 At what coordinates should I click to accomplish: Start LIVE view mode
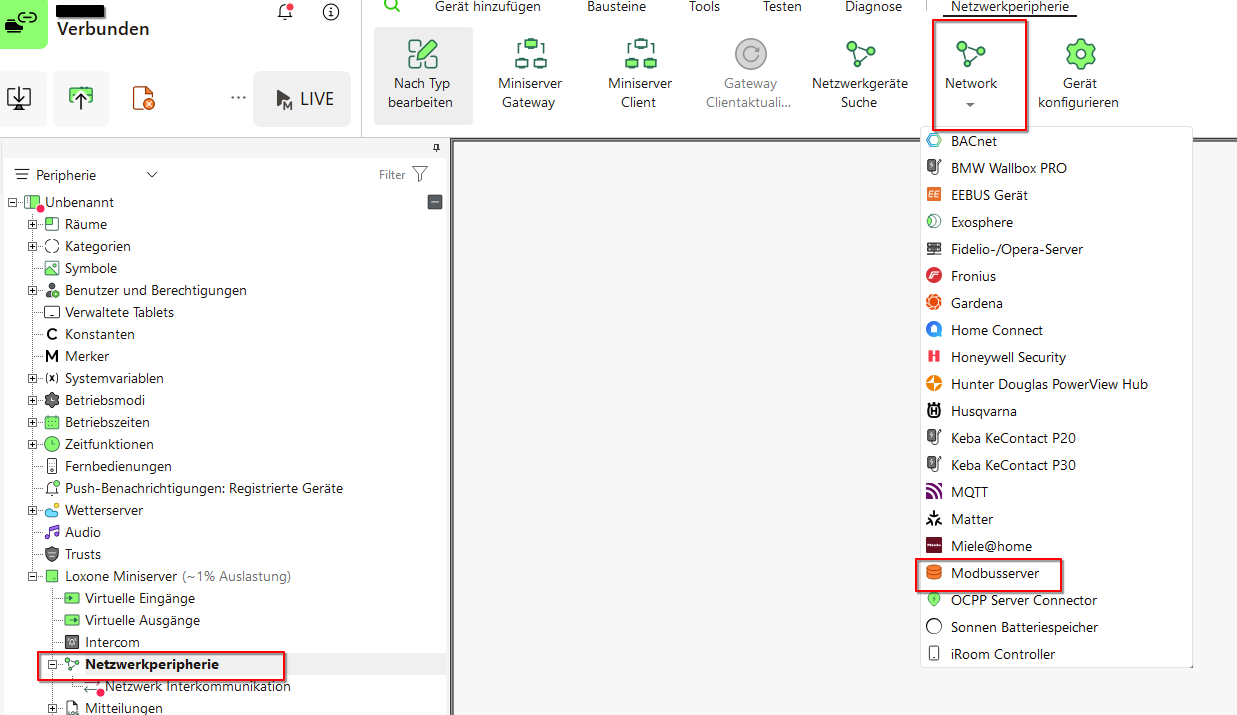coord(302,98)
